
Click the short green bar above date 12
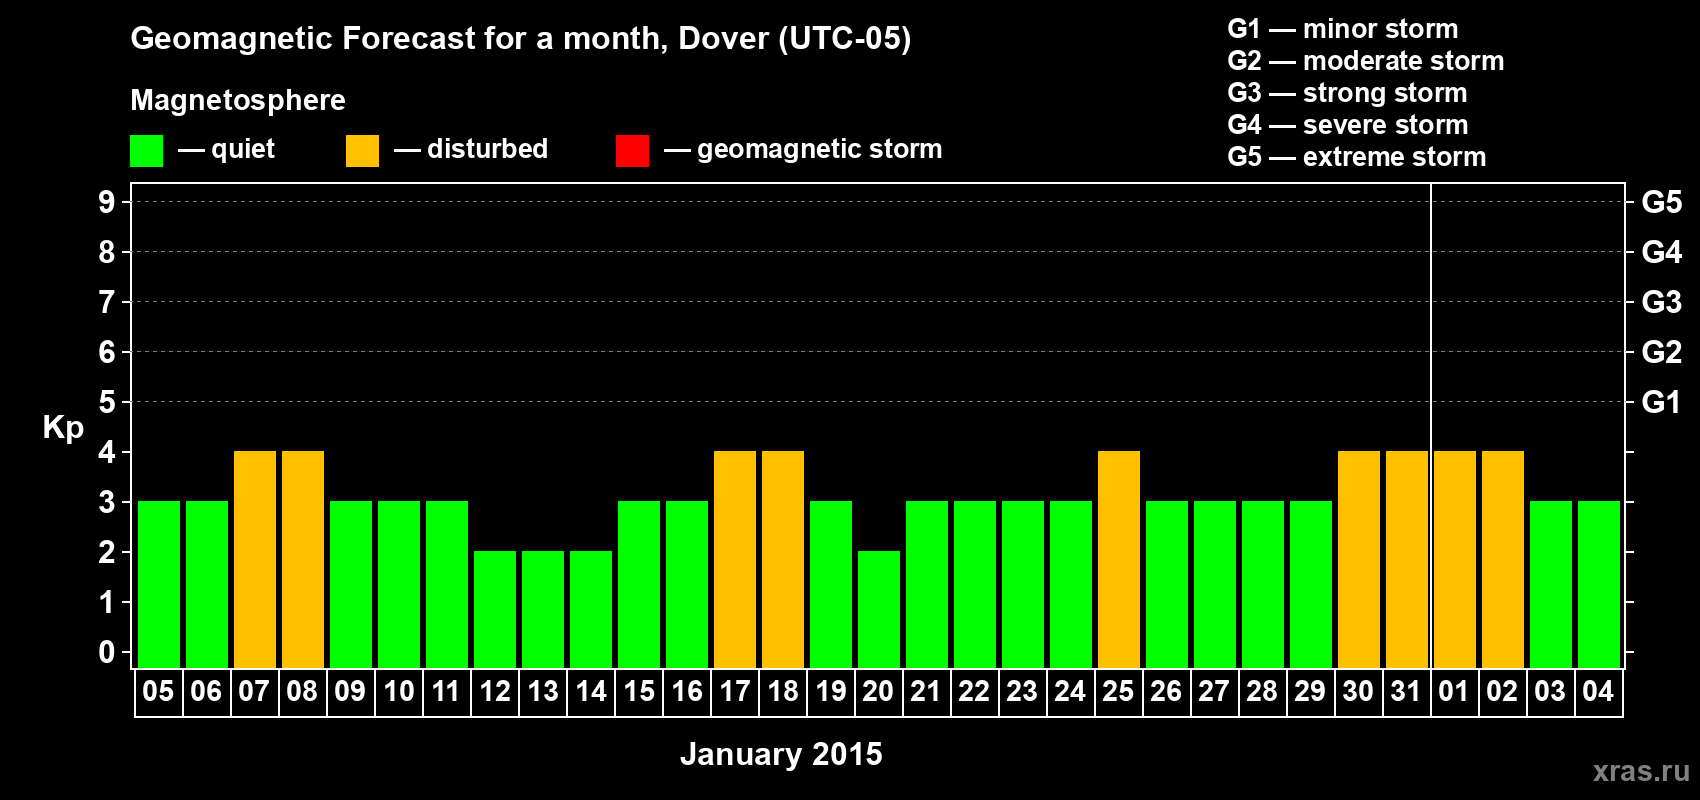click(x=495, y=609)
